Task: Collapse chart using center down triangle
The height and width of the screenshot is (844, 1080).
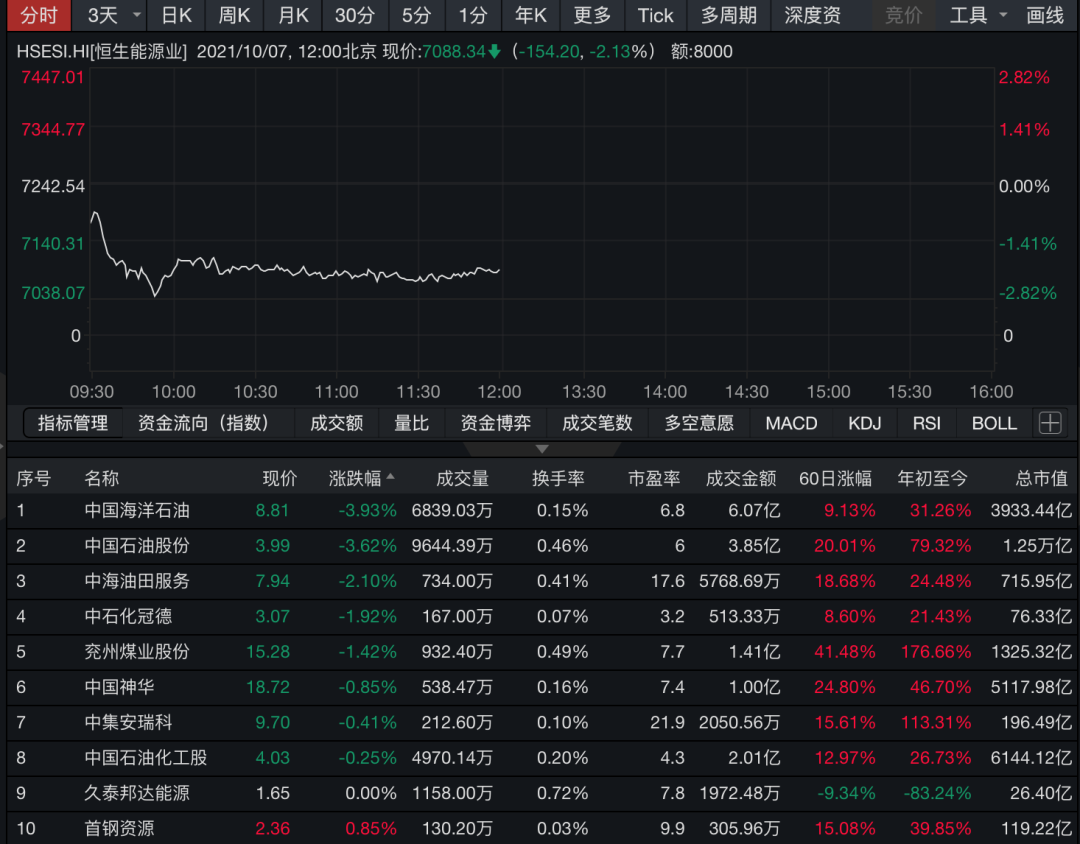Action: pyautogui.click(x=542, y=449)
